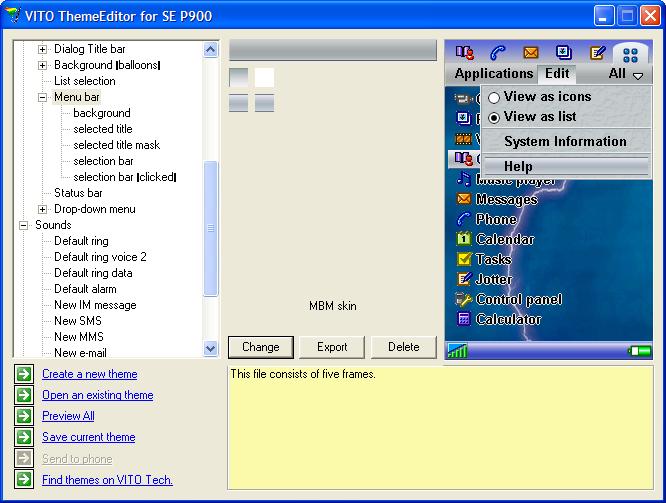666x503 pixels.
Task: Click green arrow beside Preview All
Action: point(24,416)
